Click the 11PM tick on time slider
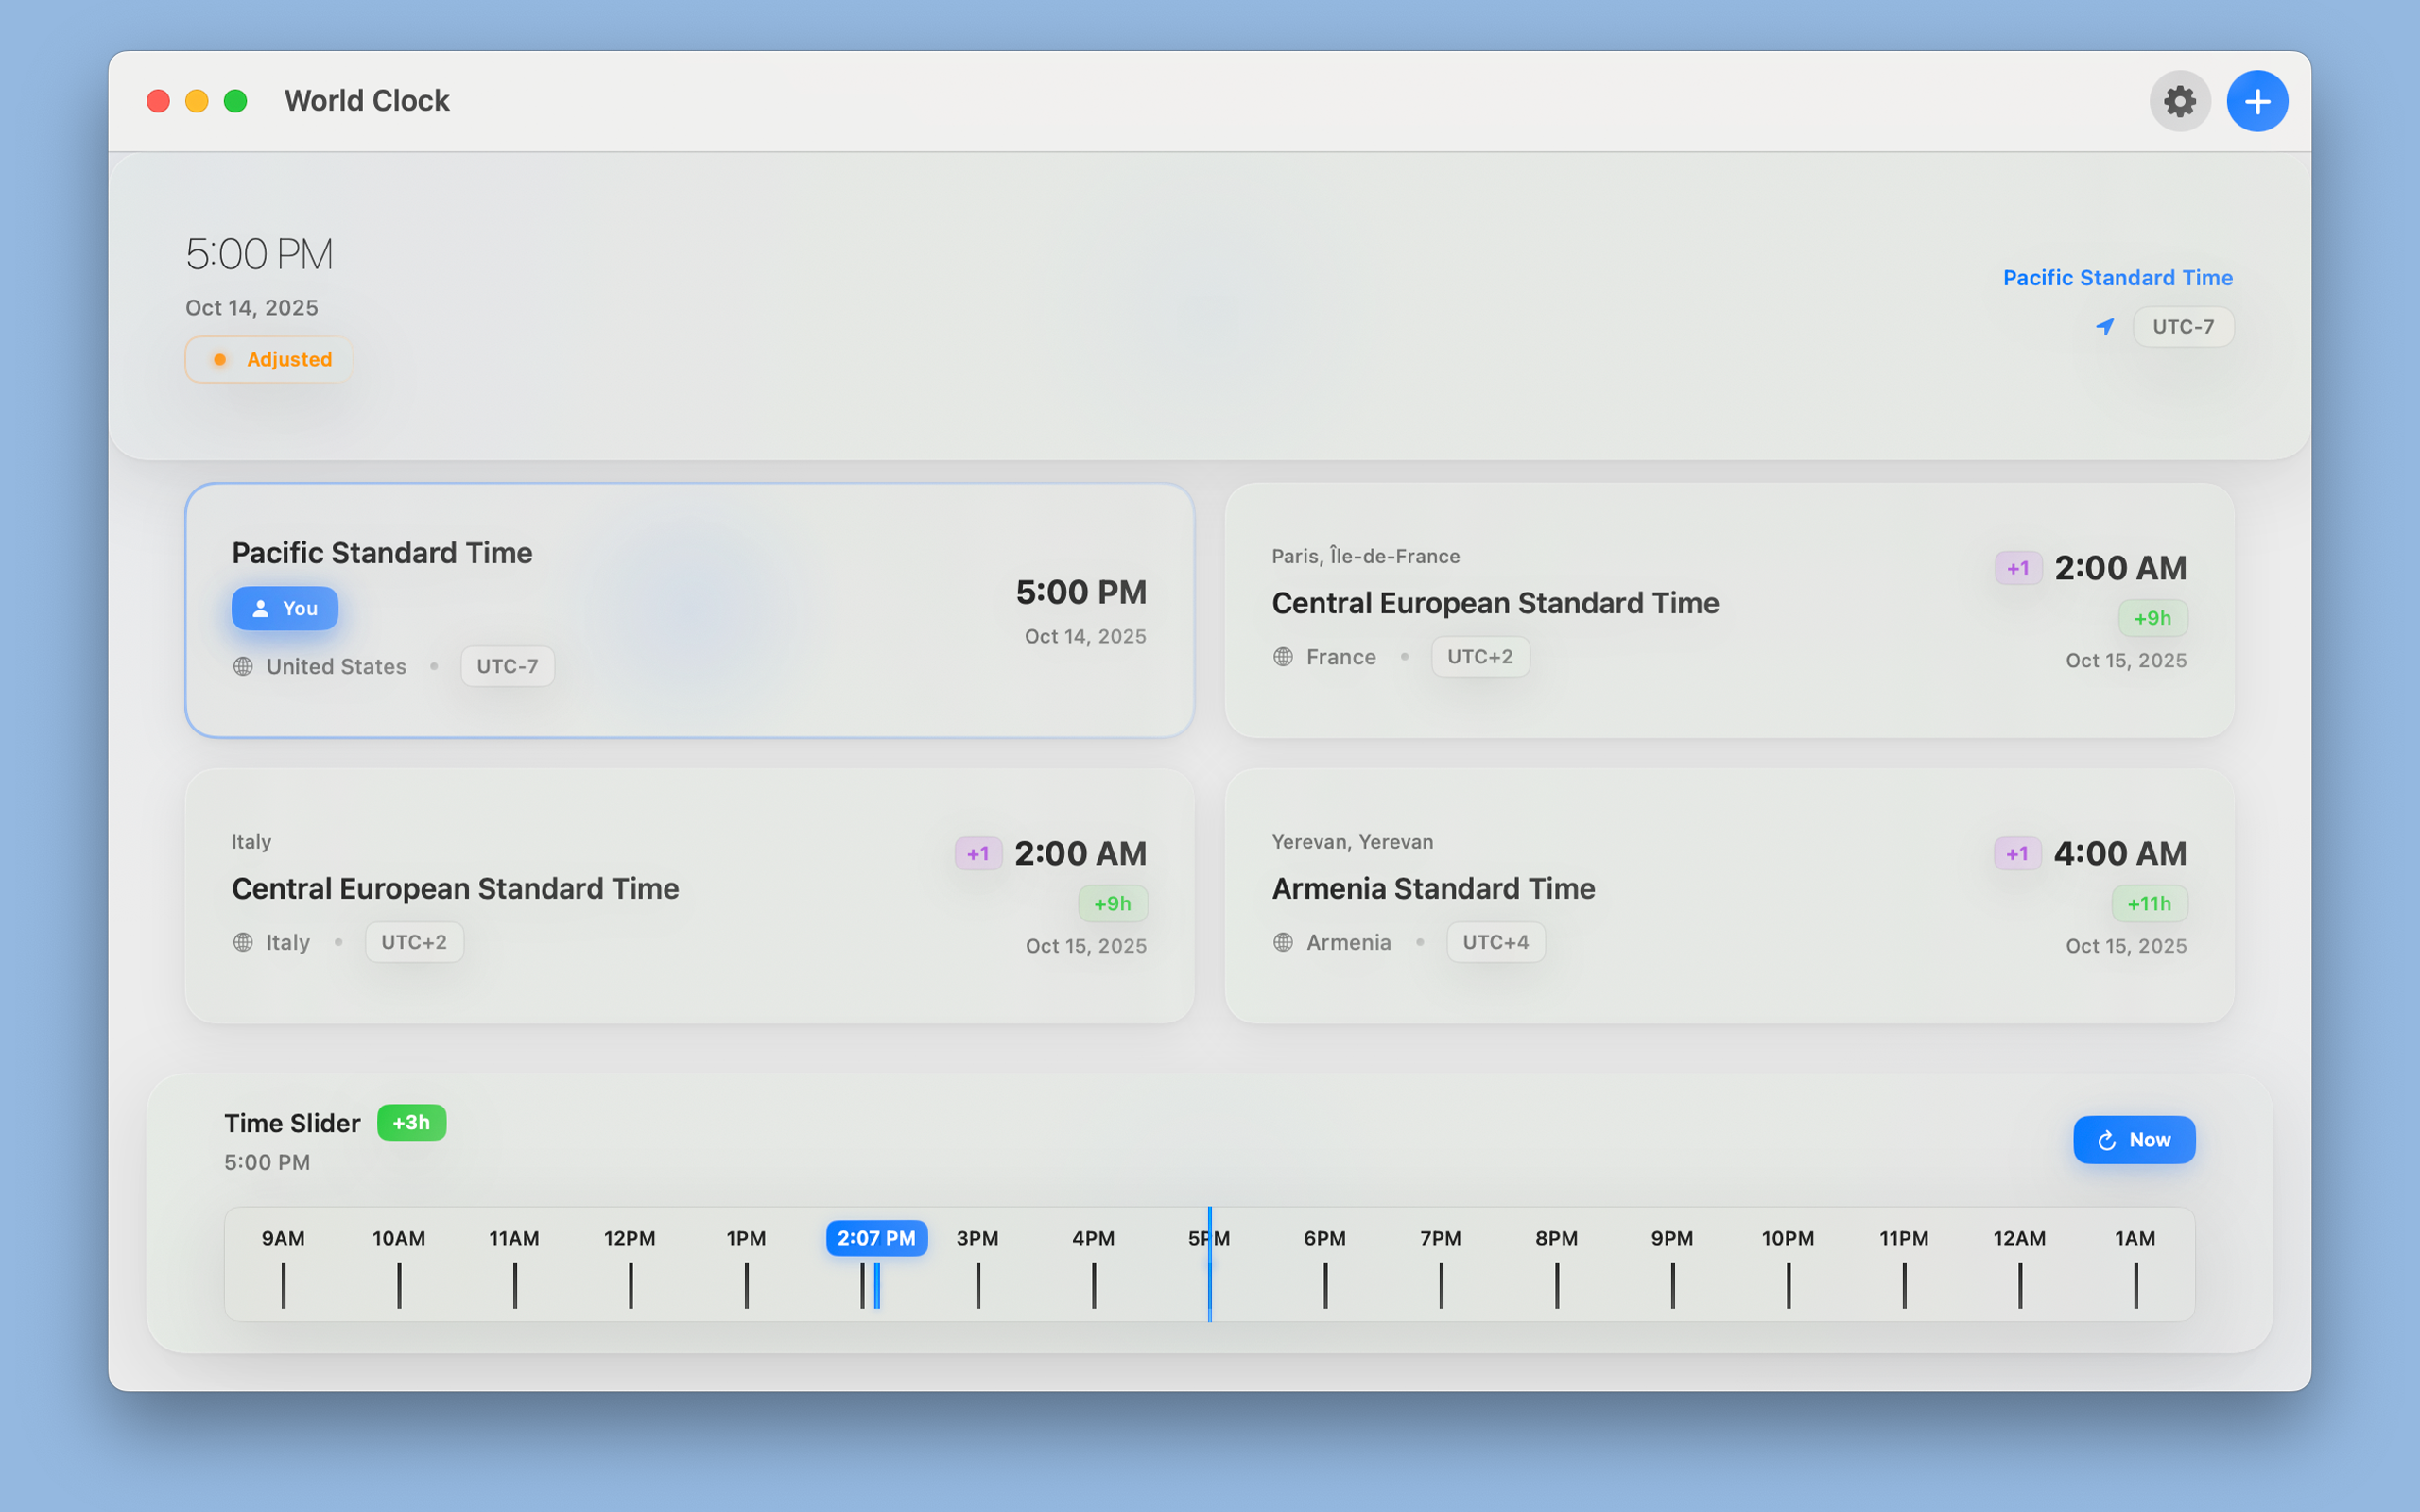Image resolution: width=2420 pixels, height=1512 pixels. tap(1904, 1284)
